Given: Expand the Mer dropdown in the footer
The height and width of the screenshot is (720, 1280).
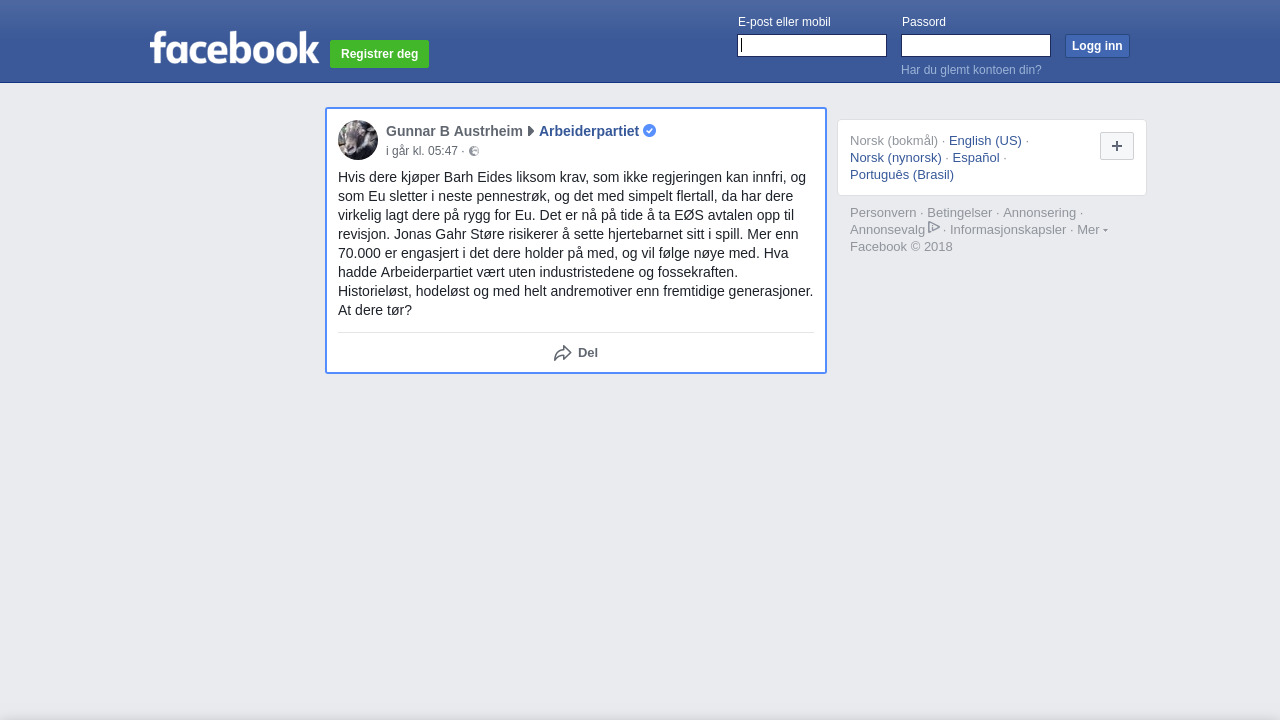Looking at the screenshot, I should (x=1092, y=230).
